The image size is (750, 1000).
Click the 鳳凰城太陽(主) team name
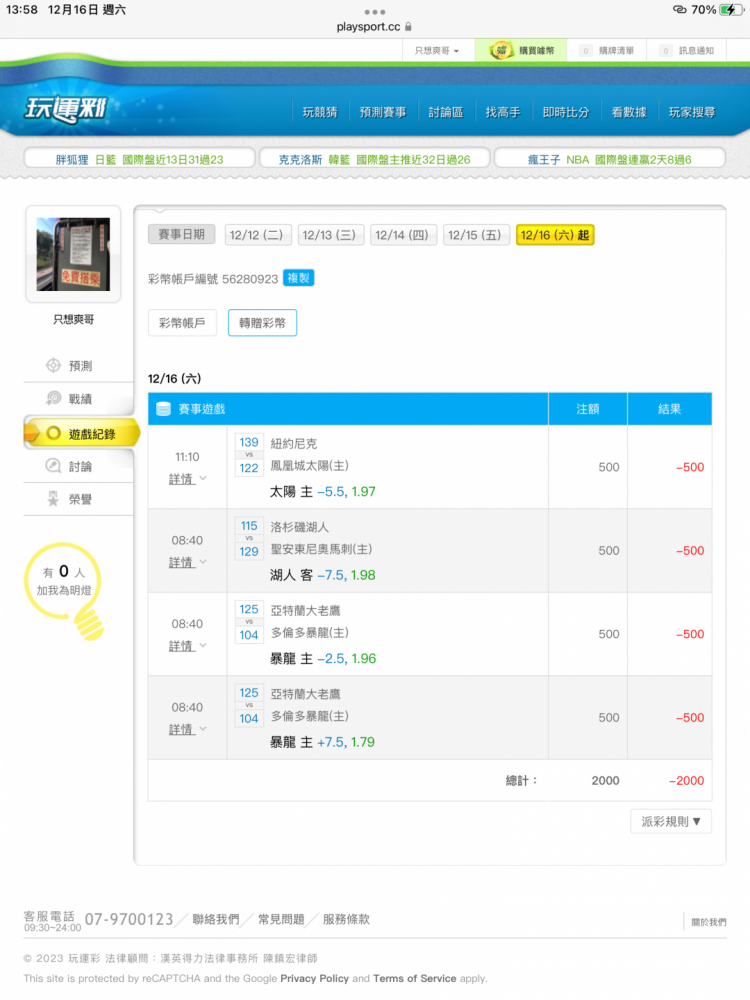[x=309, y=466]
